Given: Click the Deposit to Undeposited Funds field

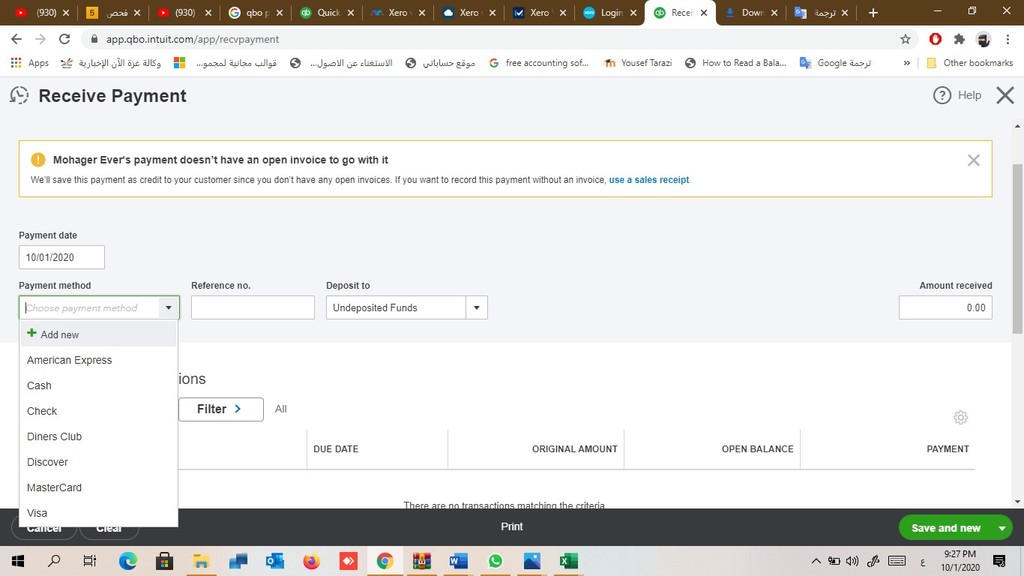Looking at the screenshot, I should point(396,308).
